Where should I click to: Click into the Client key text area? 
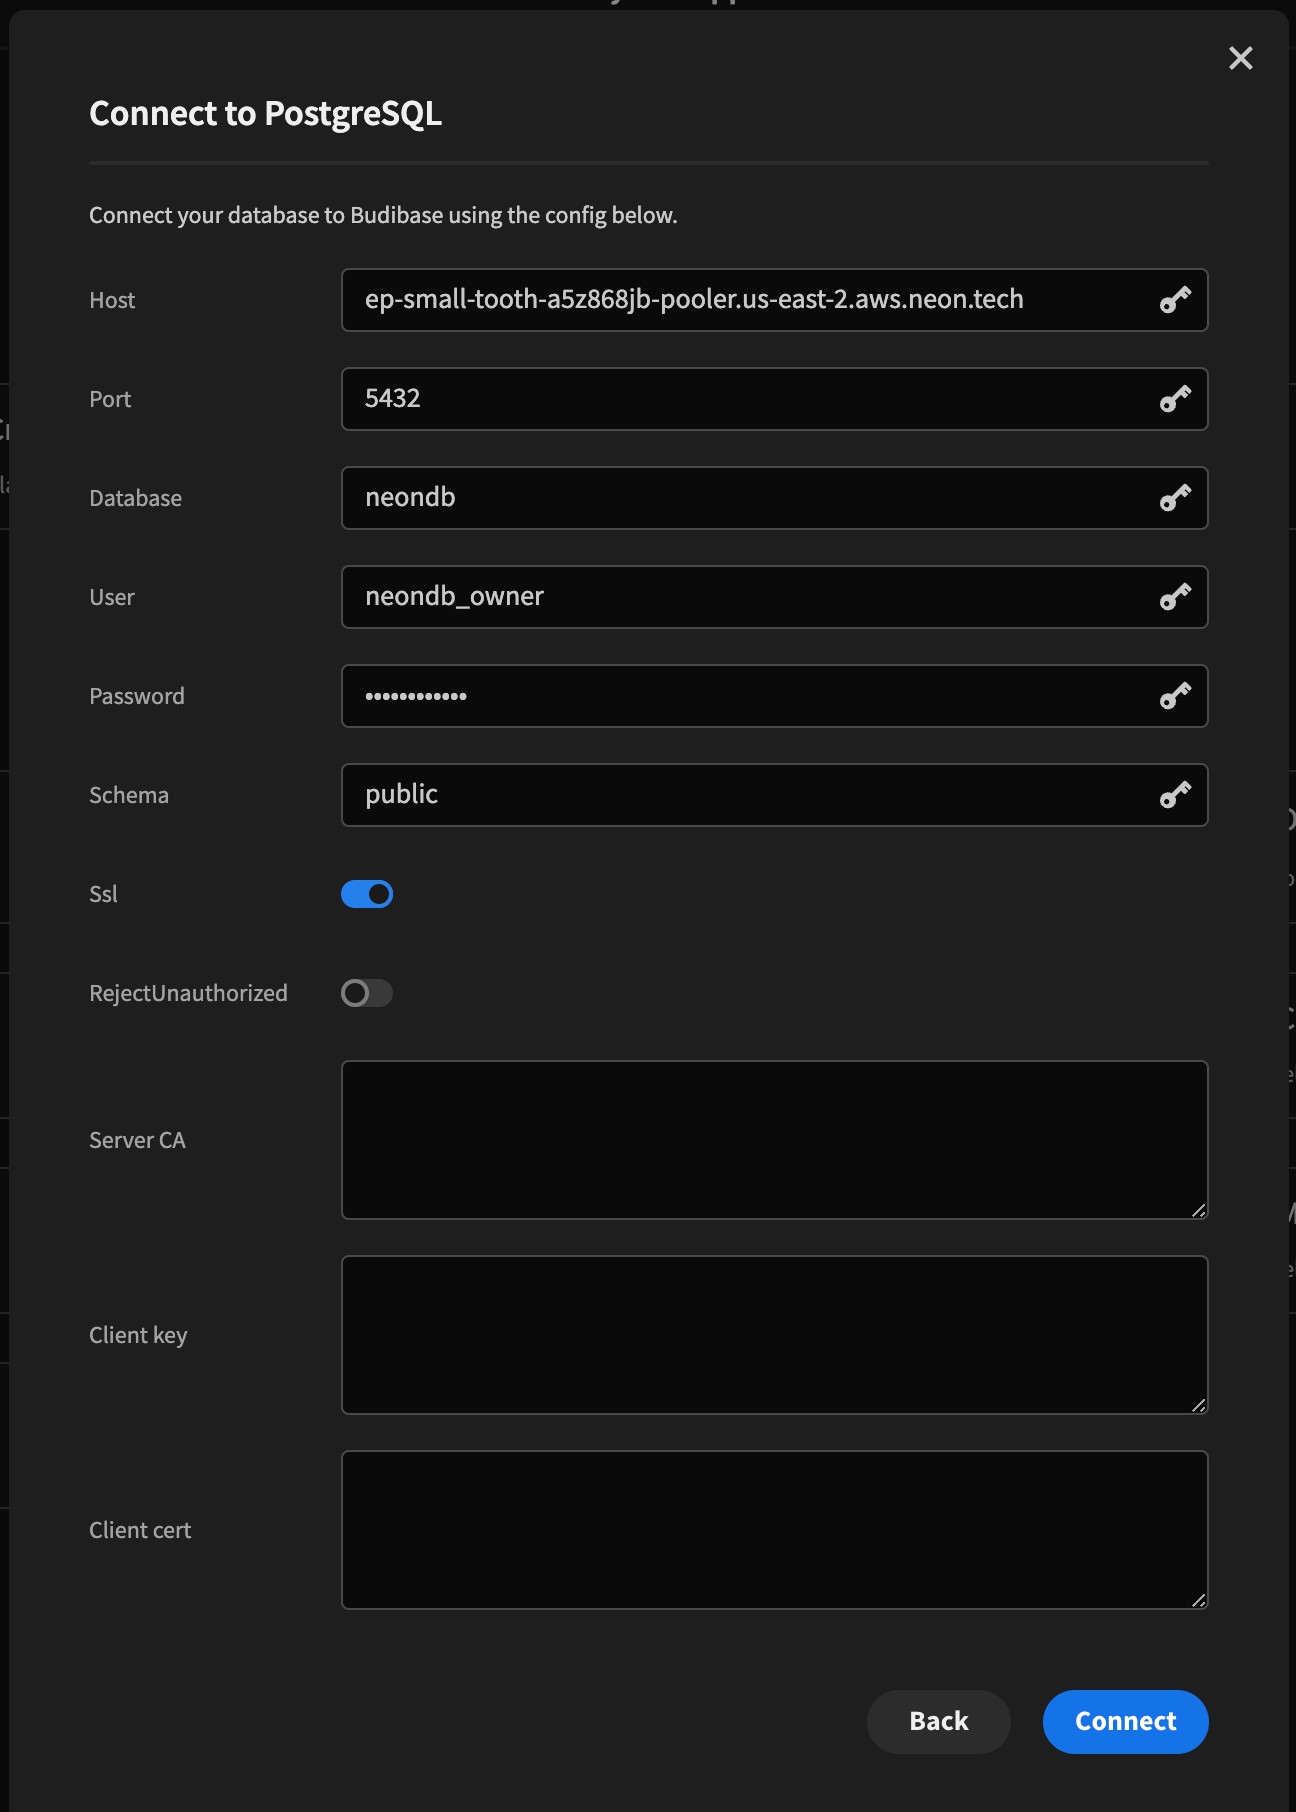775,1335
